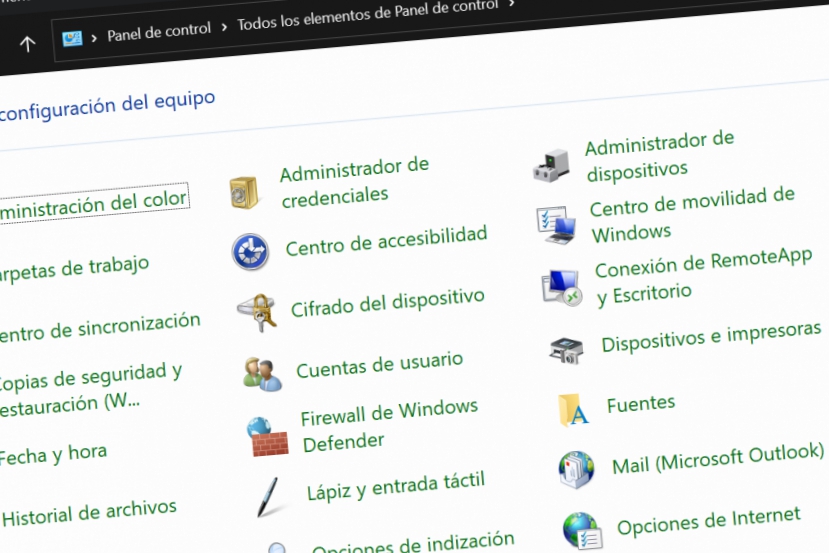Click Conexión de RemoteApp y Escritorio icon
The width and height of the screenshot is (829, 553).
point(561,288)
